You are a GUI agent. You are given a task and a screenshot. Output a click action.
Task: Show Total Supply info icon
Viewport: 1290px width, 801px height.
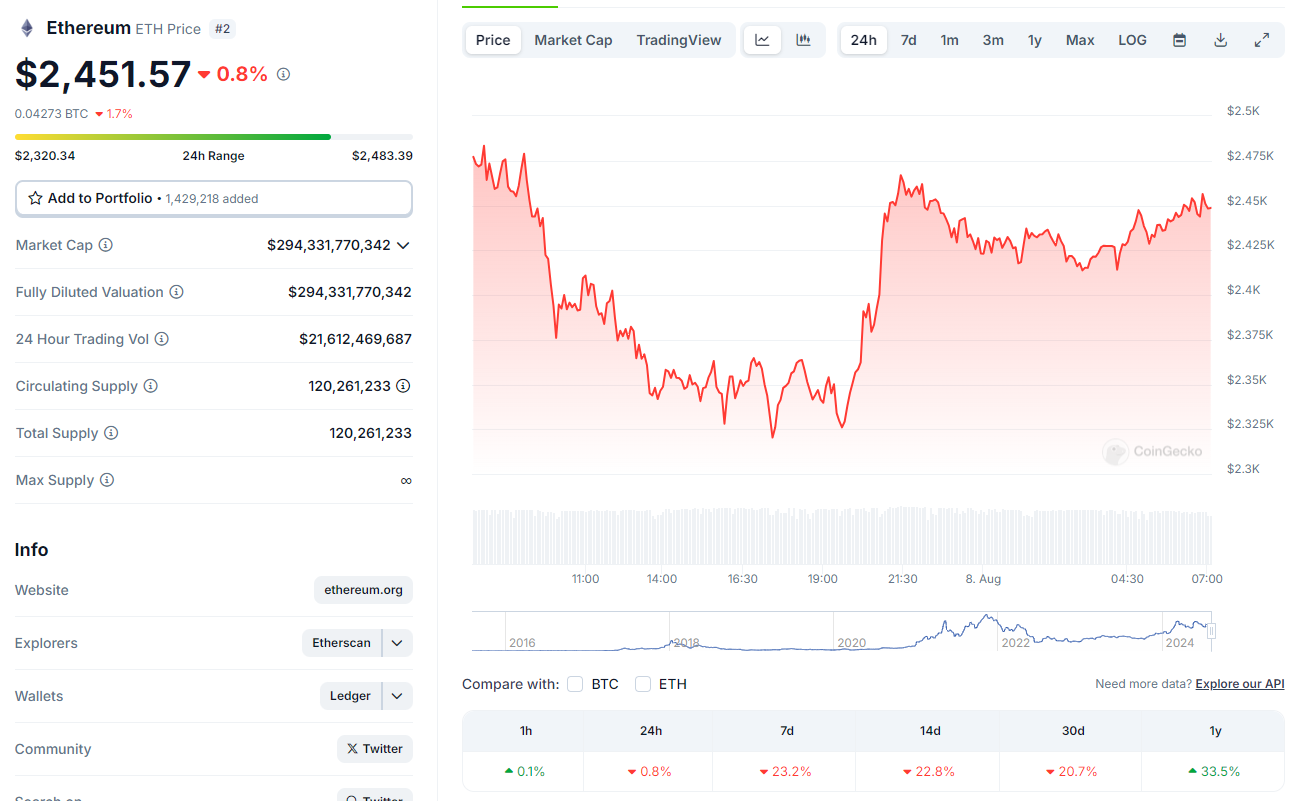[x=111, y=433]
